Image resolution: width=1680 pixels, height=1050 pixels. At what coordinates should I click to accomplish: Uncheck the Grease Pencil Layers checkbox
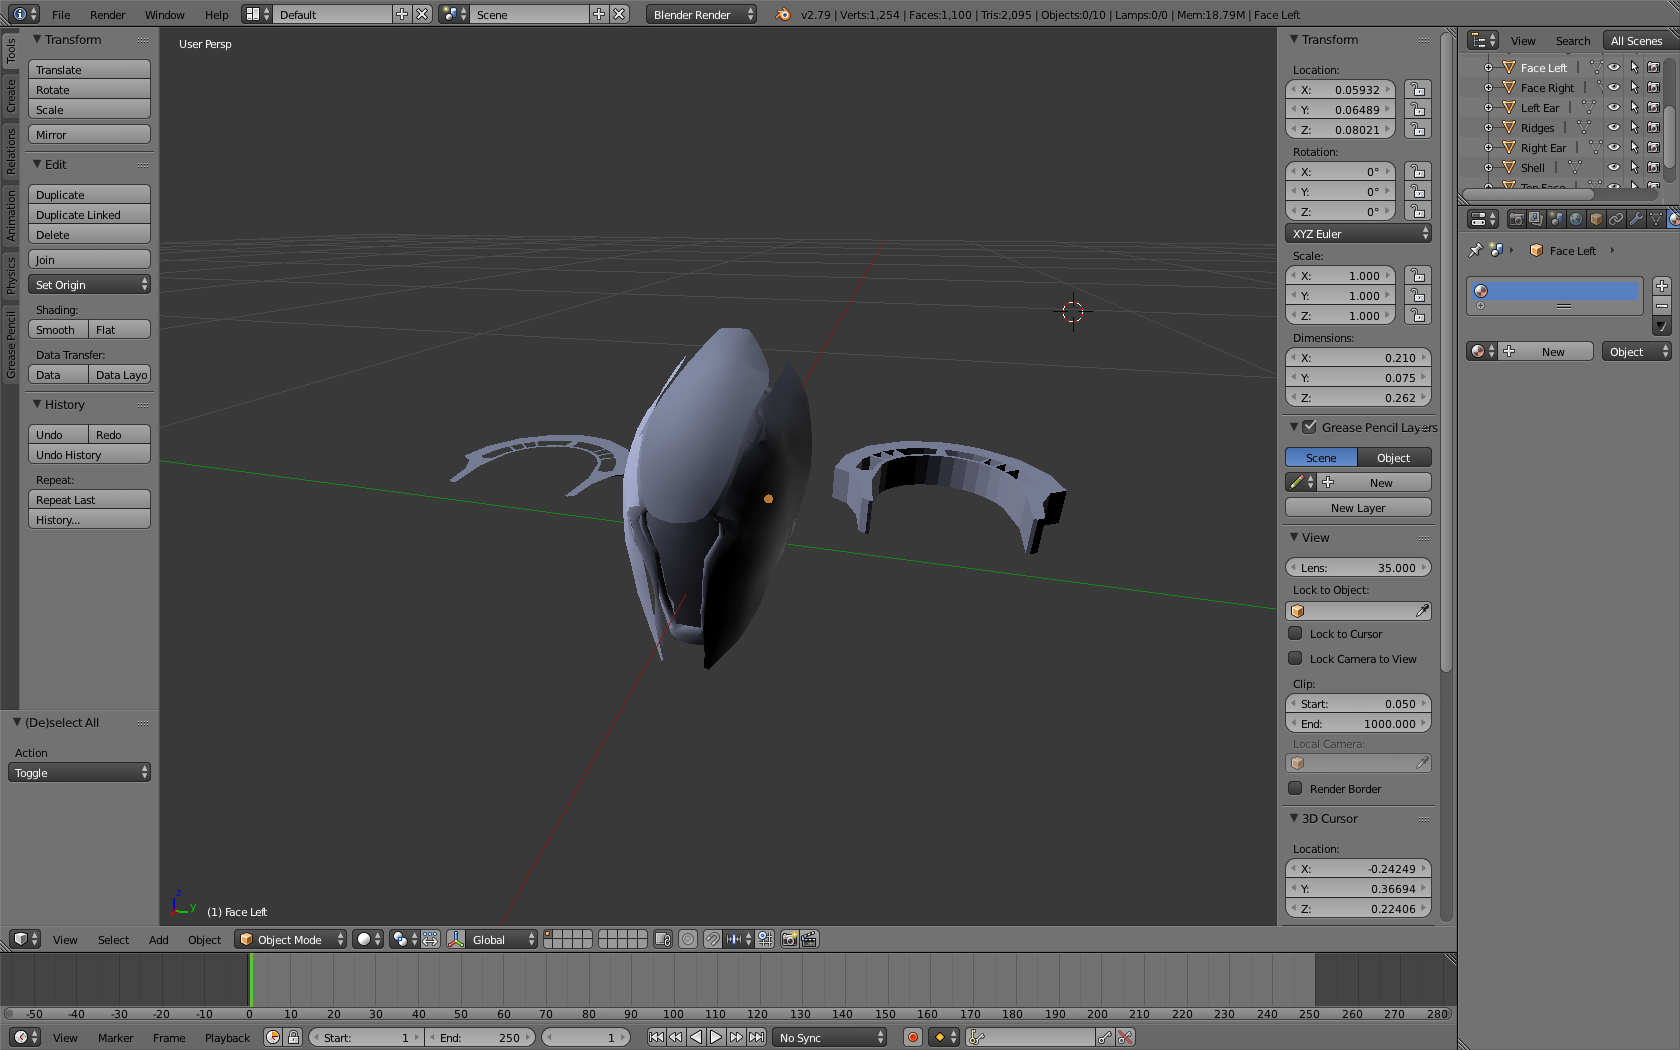[x=1309, y=427]
